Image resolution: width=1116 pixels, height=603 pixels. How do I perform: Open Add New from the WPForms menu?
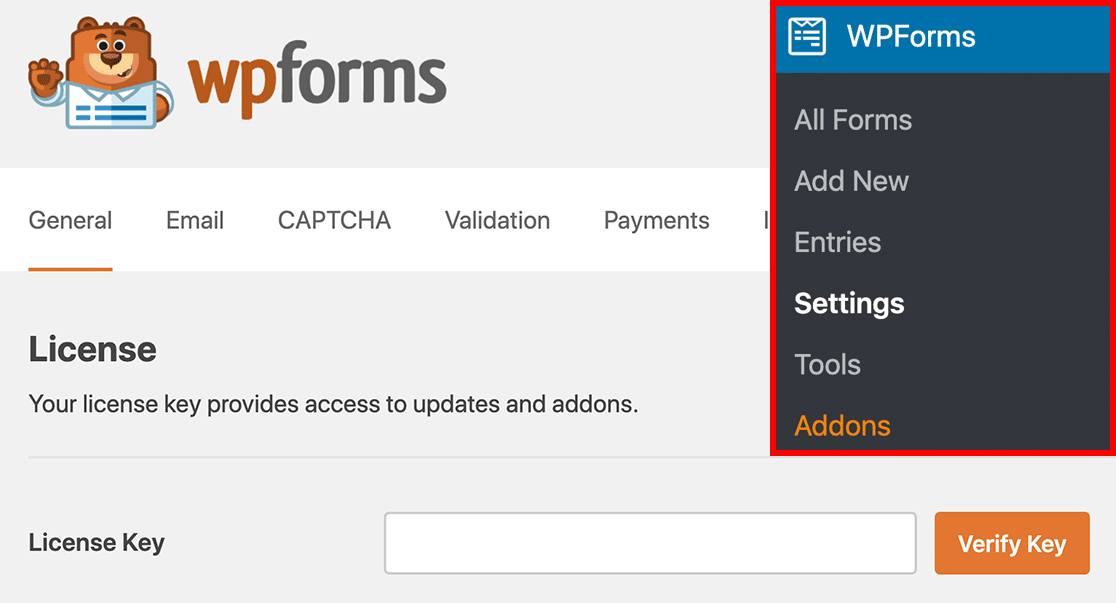(851, 181)
